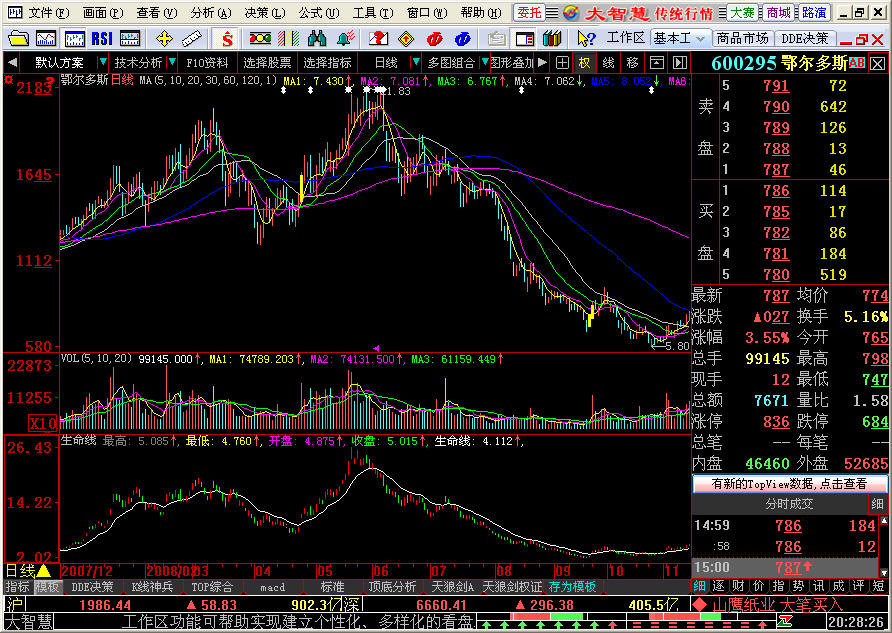Open the 日线 period dropdown arrow

[x=416, y=62]
